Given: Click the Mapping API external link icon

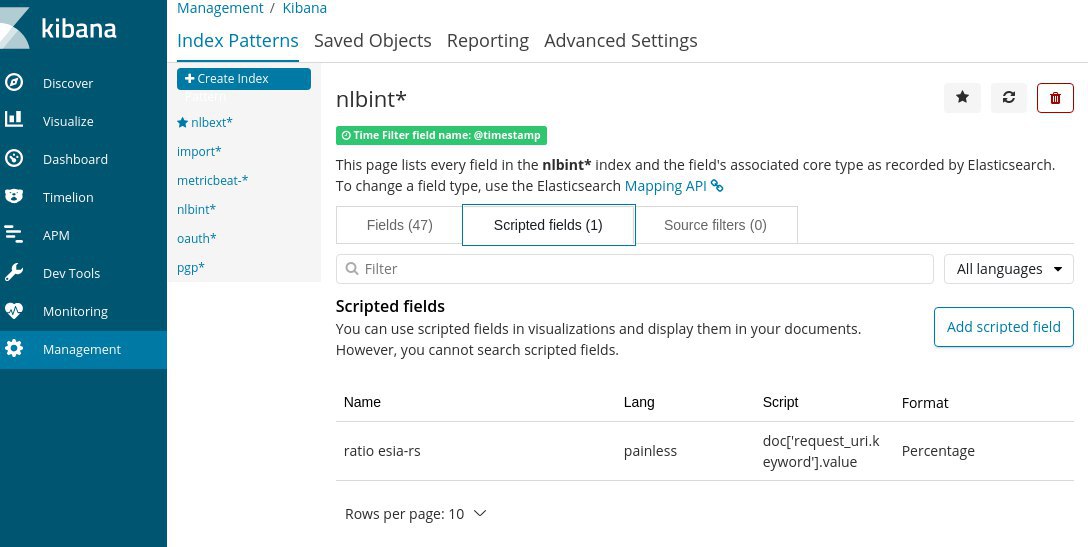Looking at the screenshot, I should pos(717,186).
